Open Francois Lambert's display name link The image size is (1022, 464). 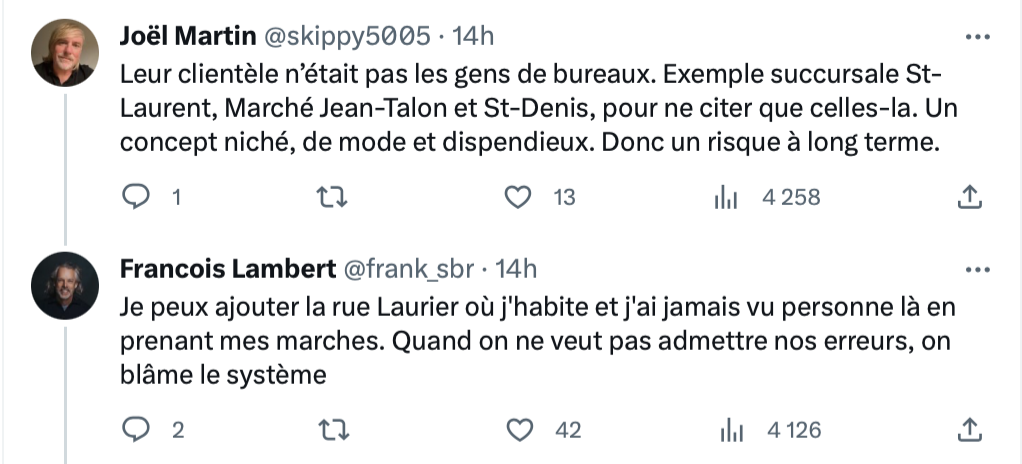tap(228, 268)
